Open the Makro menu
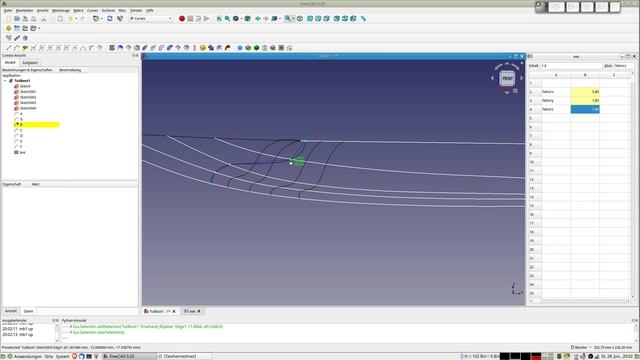 78,10
